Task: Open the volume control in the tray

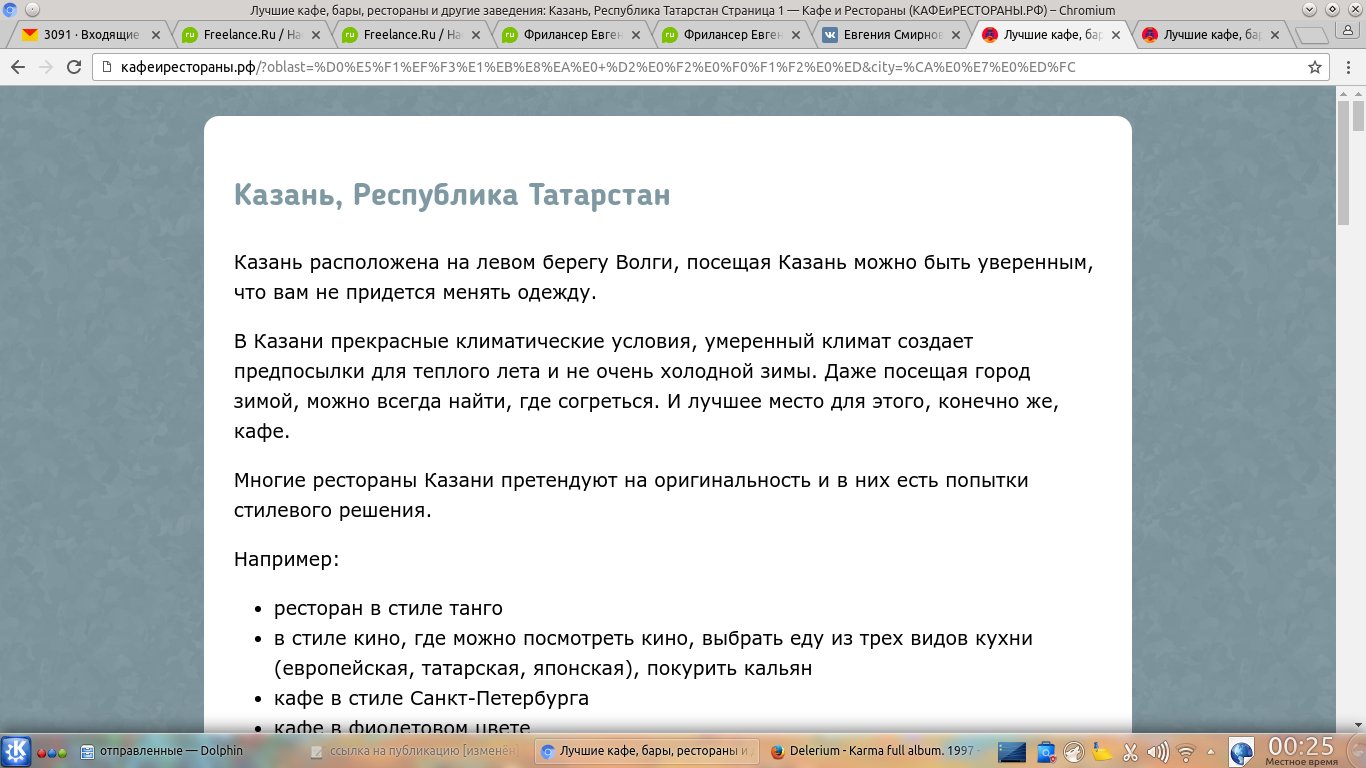Action: (x=1157, y=751)
